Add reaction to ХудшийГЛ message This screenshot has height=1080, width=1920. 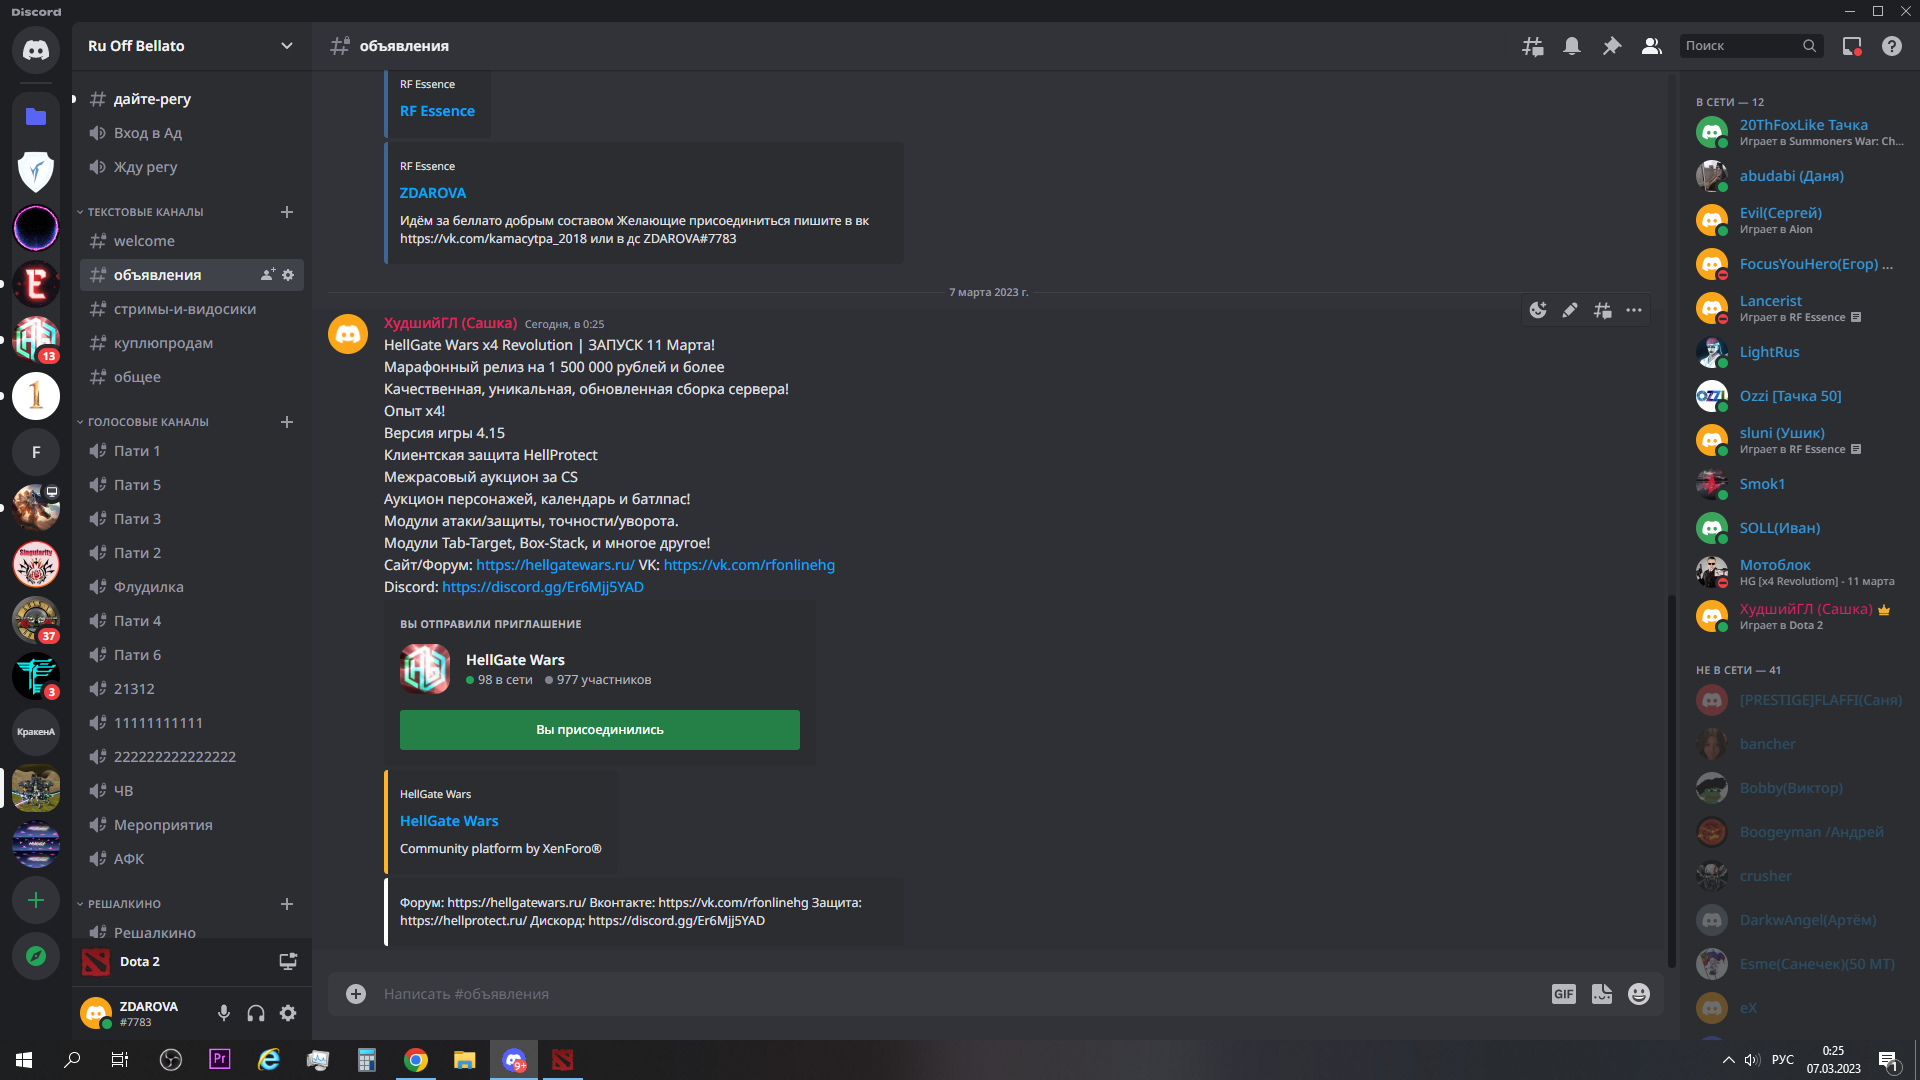[x=1538, y=310]
